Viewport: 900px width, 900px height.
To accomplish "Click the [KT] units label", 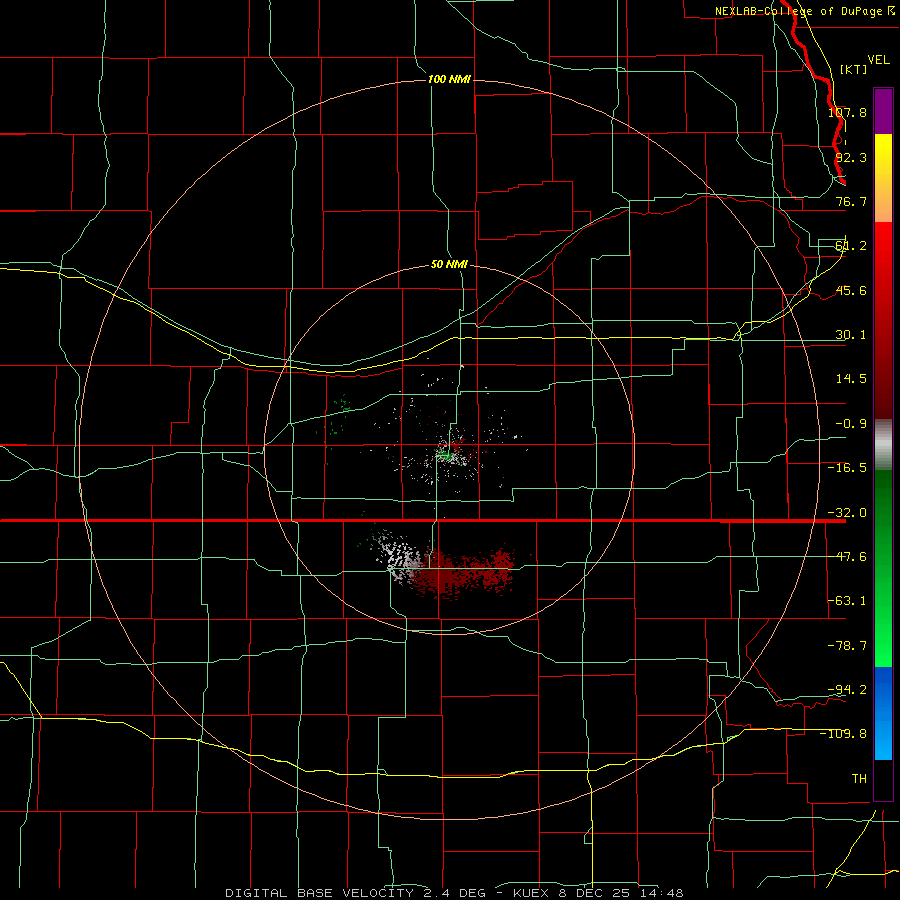I will click(x=854, y=69).
